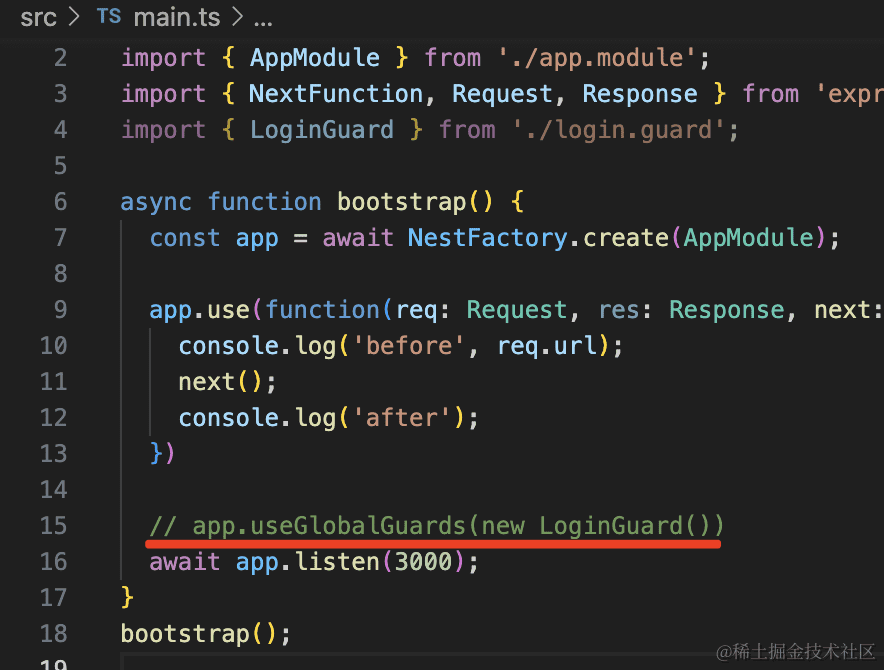Click line number 9 in gutter
884x670 pixels.
[x=60, y=309]
